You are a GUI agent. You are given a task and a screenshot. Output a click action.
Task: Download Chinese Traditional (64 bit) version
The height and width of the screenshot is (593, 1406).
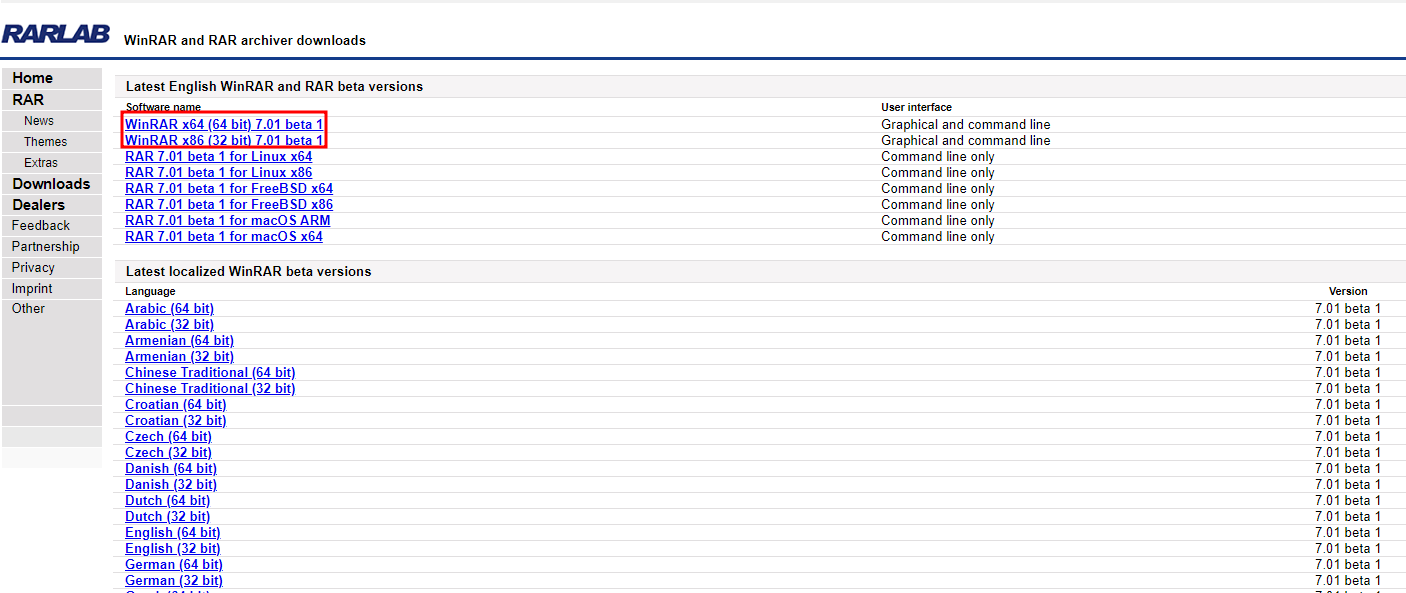pos(210,373)
